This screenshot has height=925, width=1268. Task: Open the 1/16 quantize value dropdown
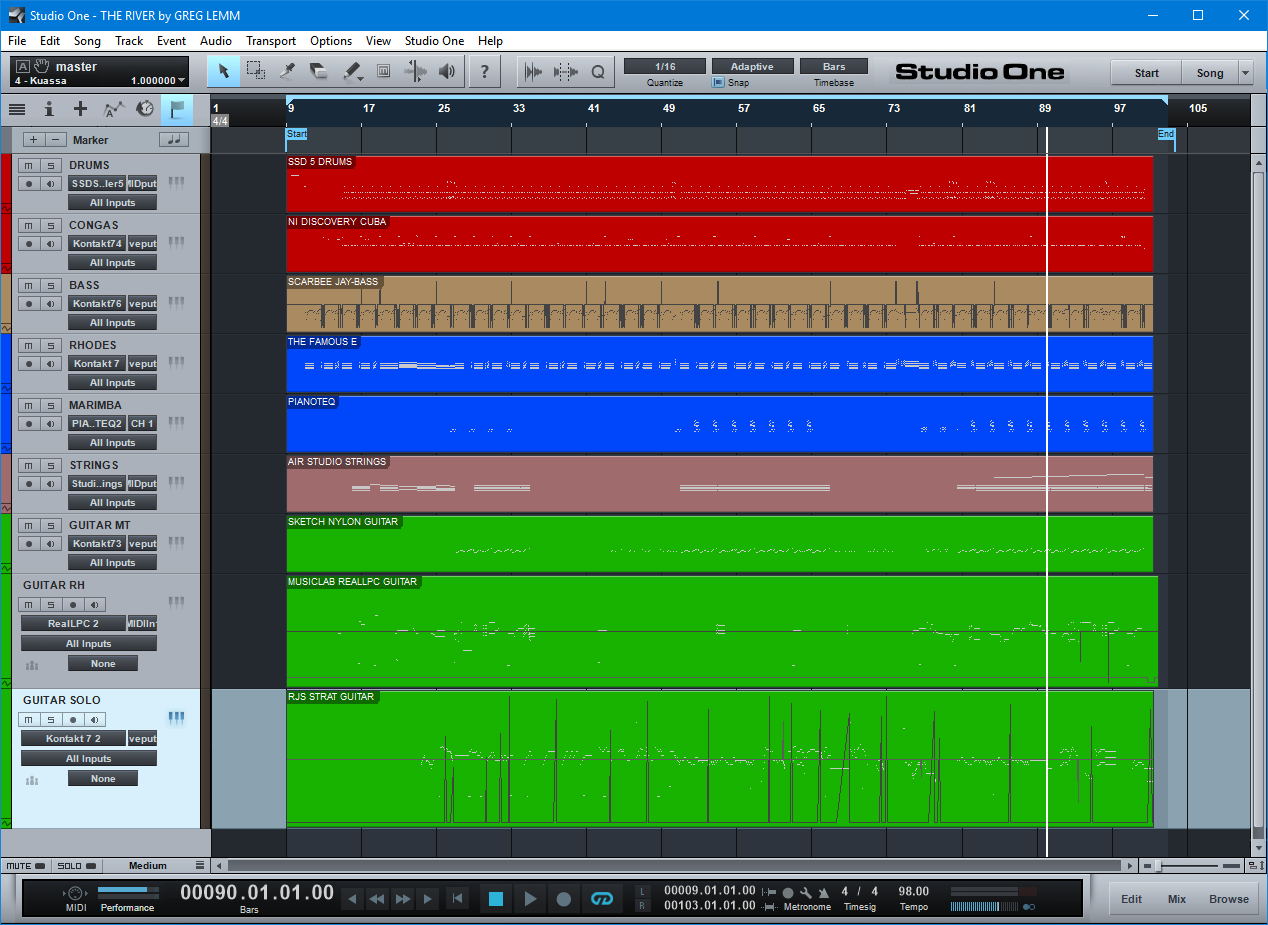coord(665,66)
